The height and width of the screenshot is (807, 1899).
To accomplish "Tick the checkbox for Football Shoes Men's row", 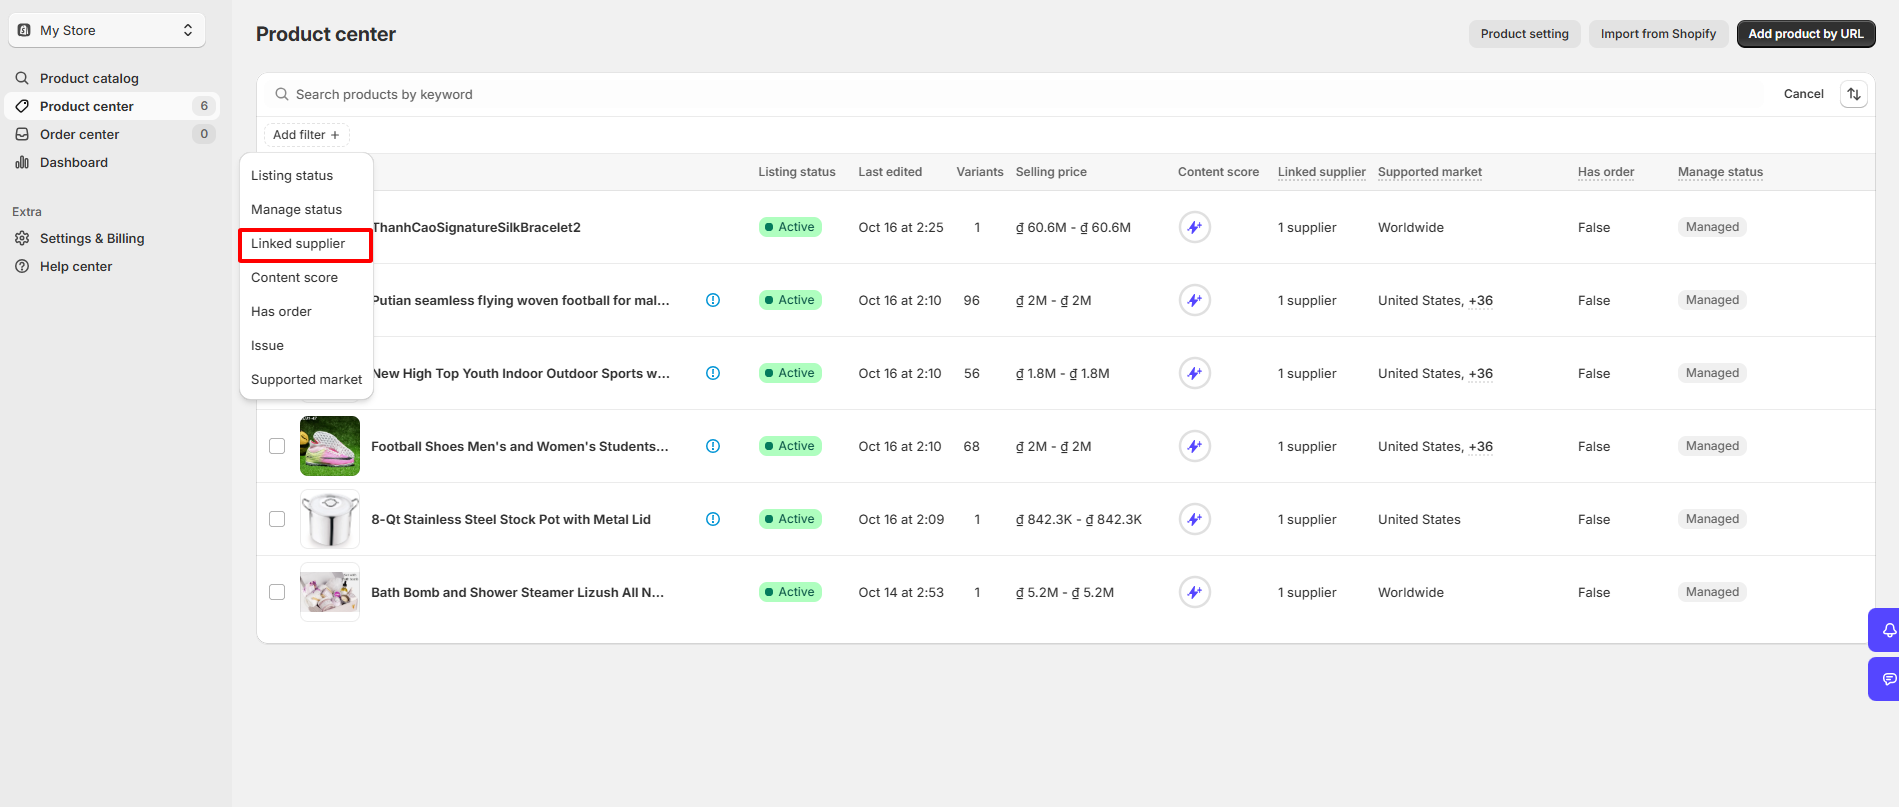I will [277, 446].
